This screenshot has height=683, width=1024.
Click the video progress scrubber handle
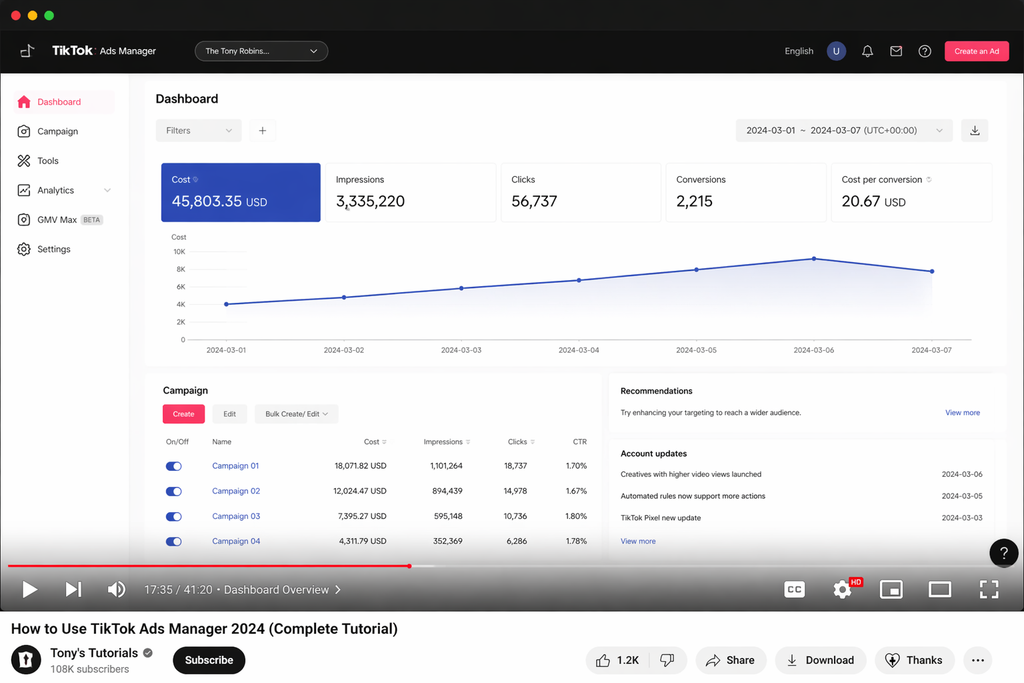coord(409,566)
